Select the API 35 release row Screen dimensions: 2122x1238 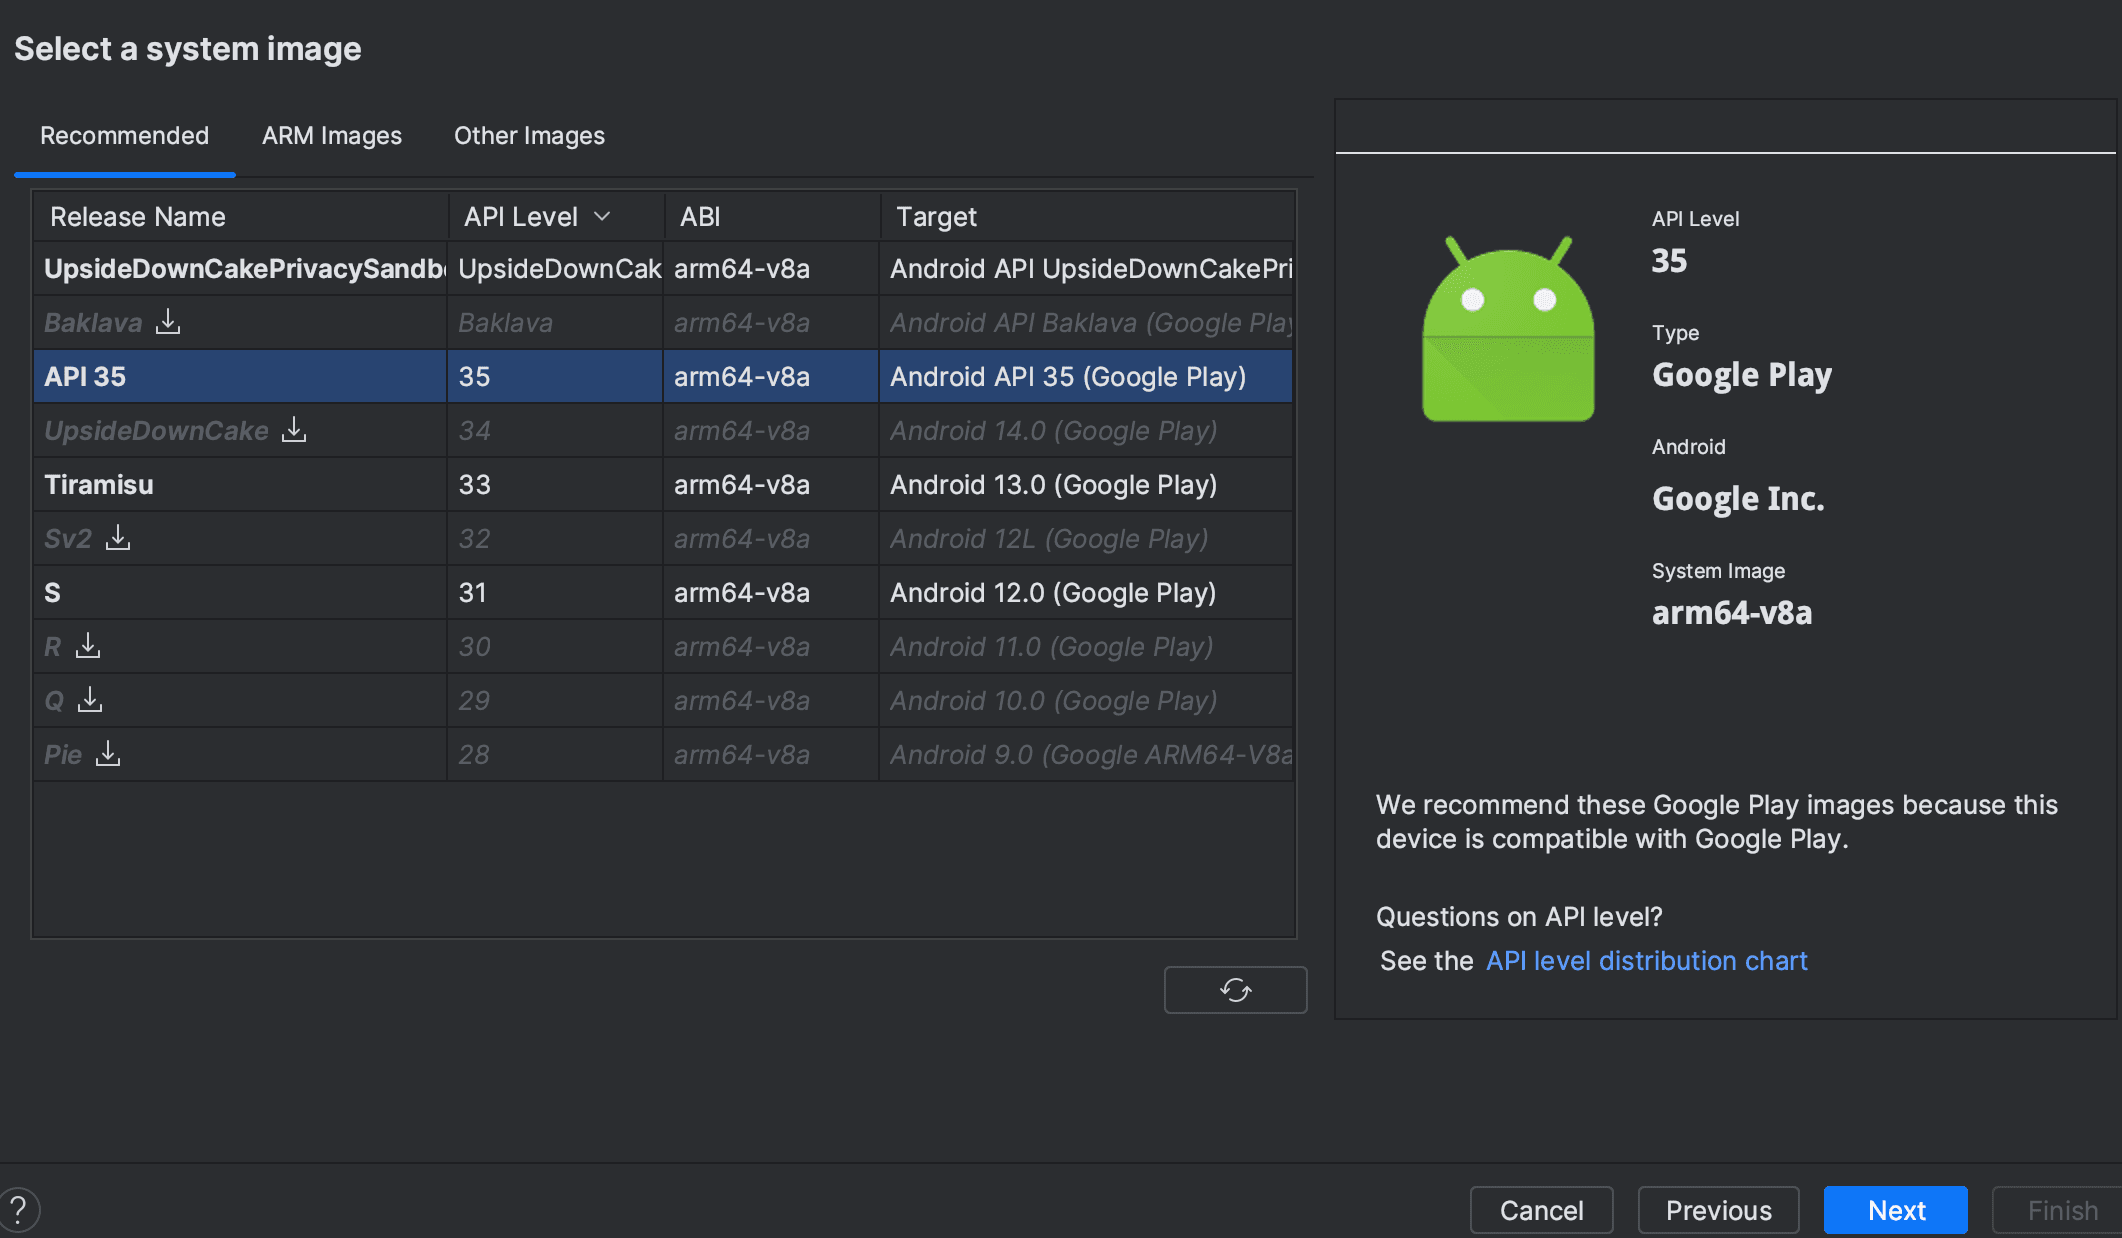tap(663, 376)
